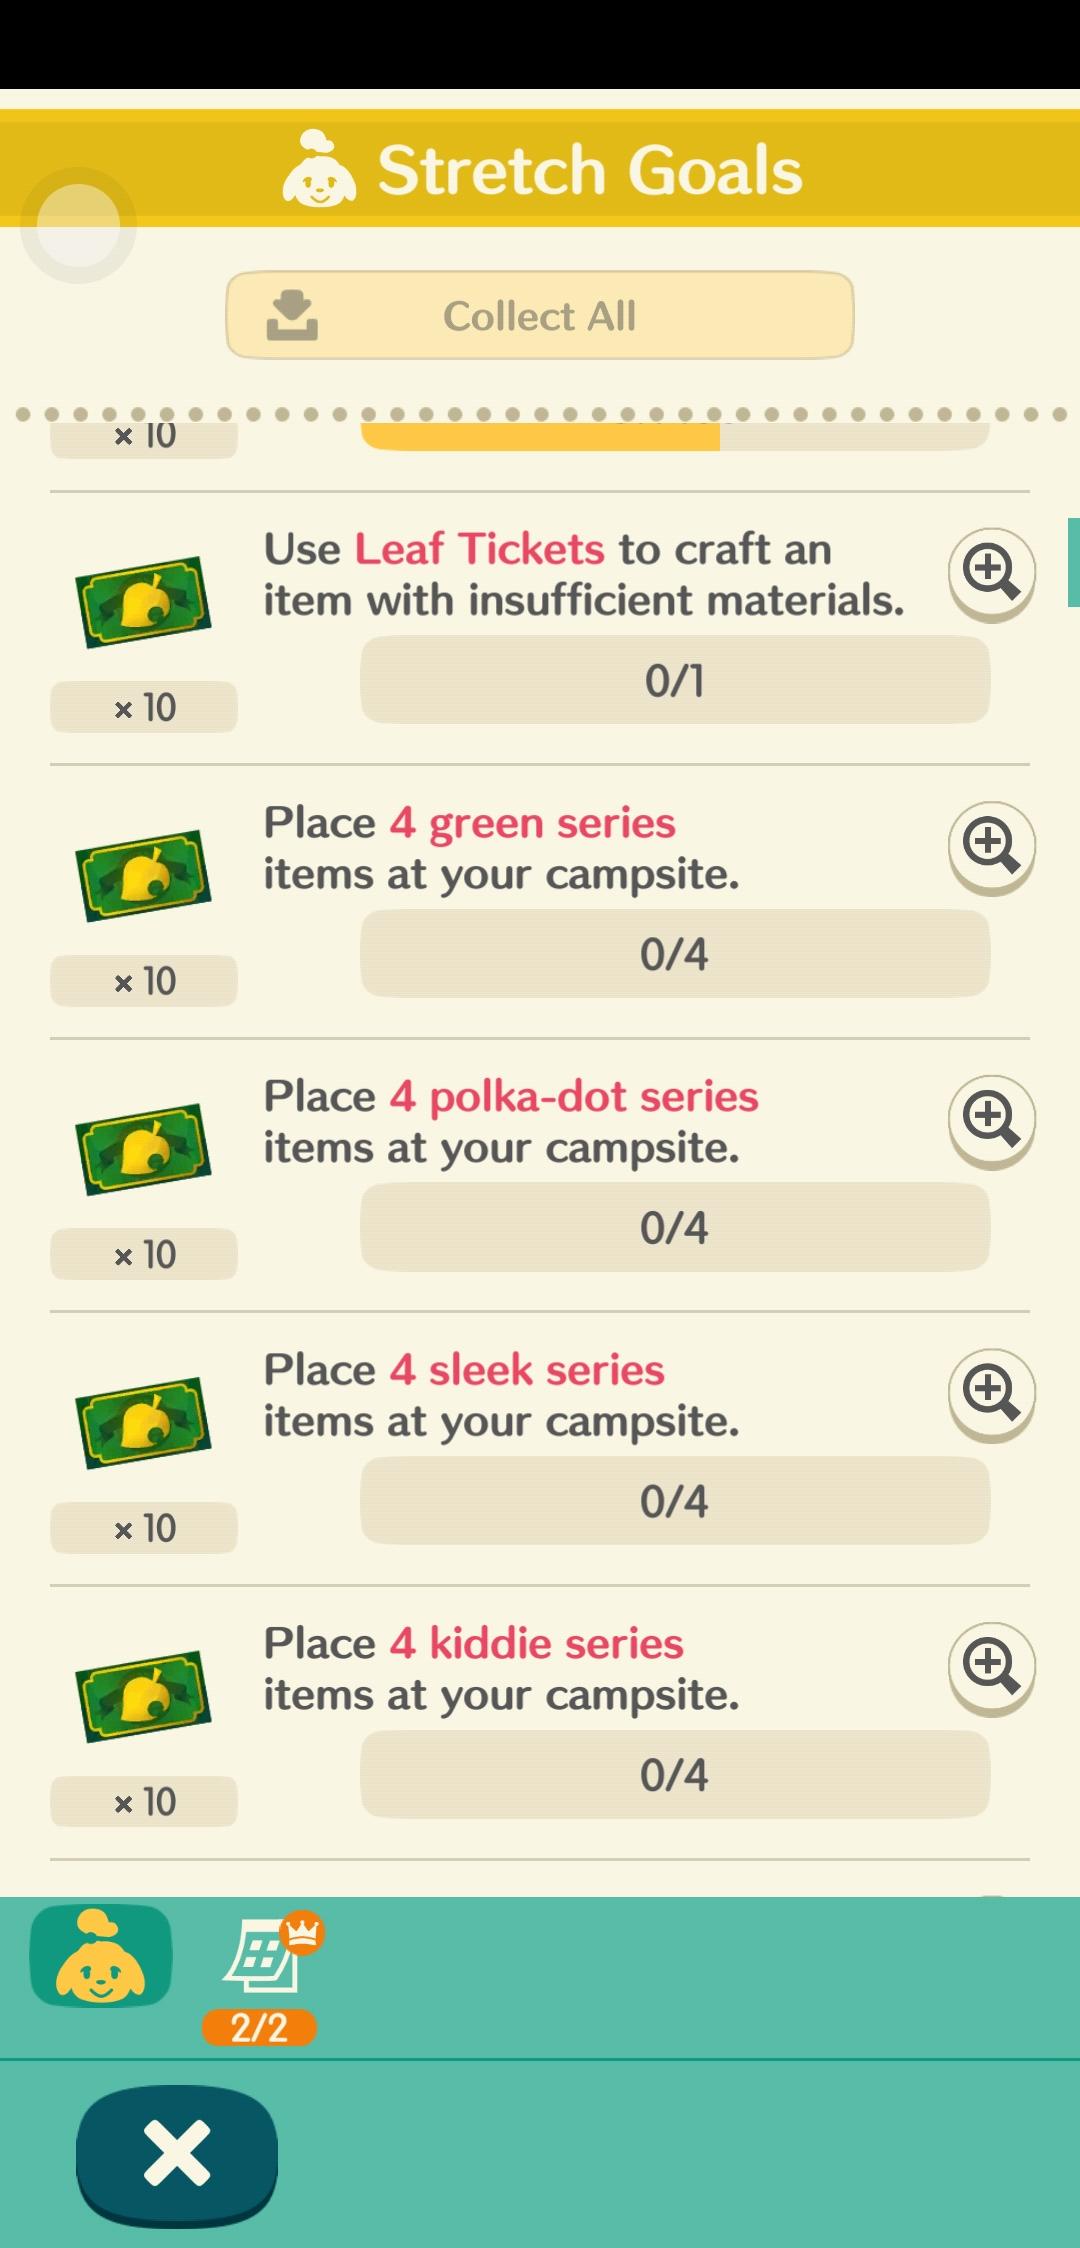
Task: Select the Isabelle stretch goals tab
Action: [x=100, y=1955]
